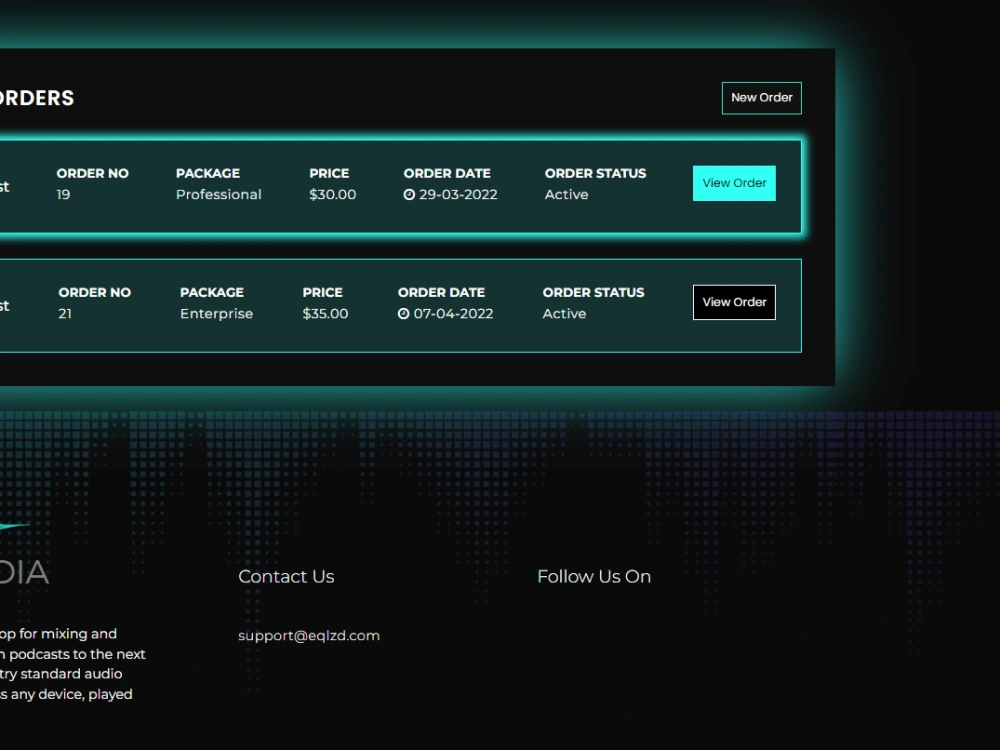Click clock icon beside 07-04-2022 date
Screen dimensions: 1000x750
(x=404, y=314)
